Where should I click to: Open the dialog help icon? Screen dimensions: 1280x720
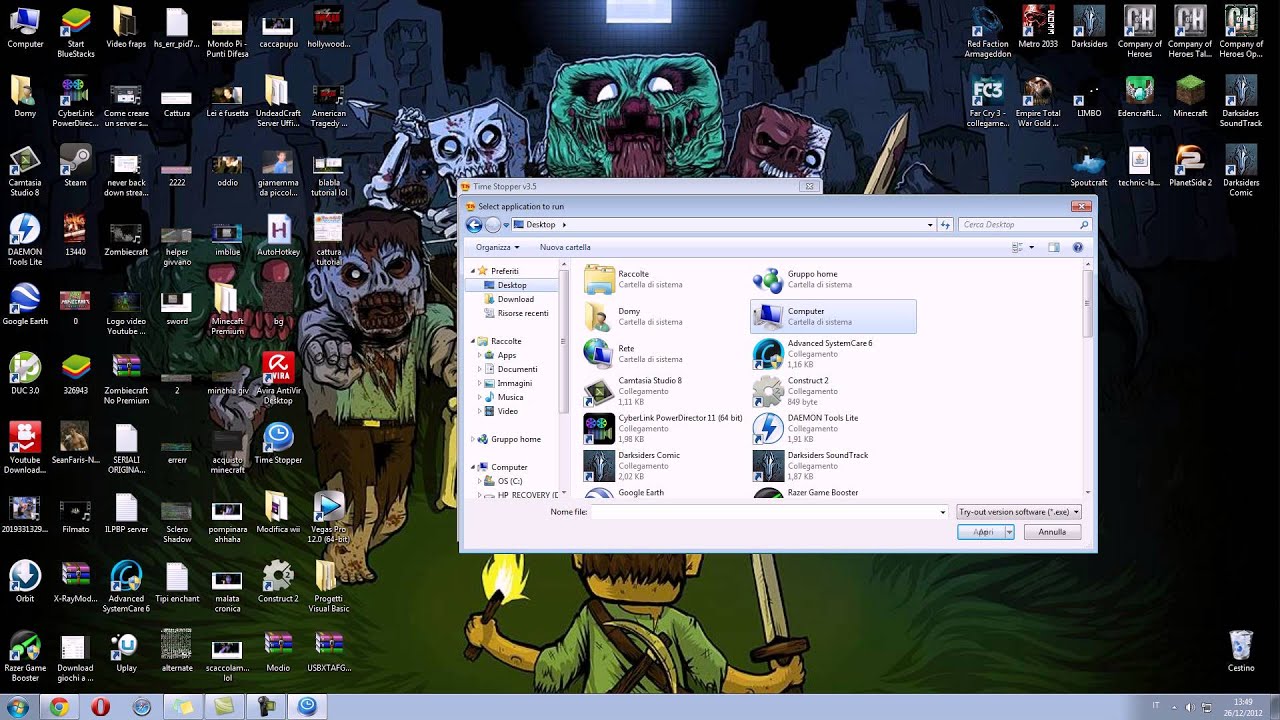pos(1077,247)
